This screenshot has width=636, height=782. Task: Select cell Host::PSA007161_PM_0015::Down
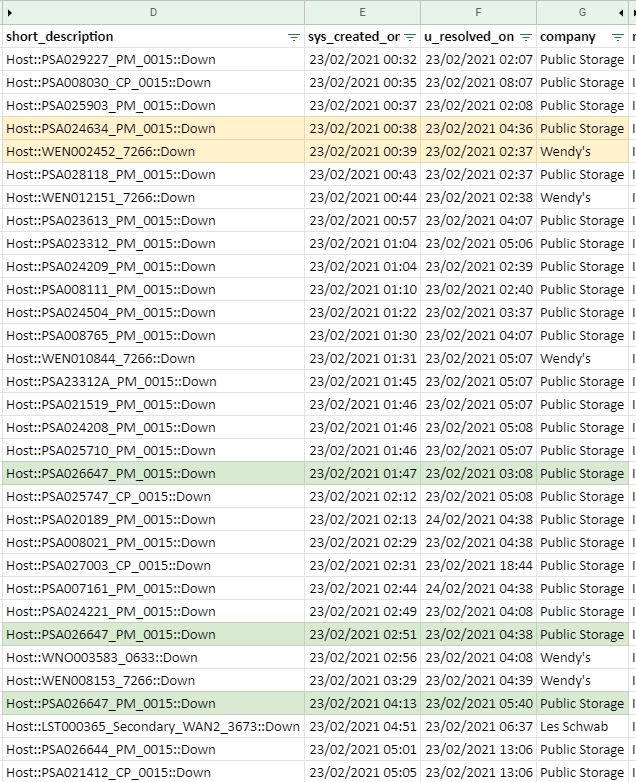[x=154, y=588]
